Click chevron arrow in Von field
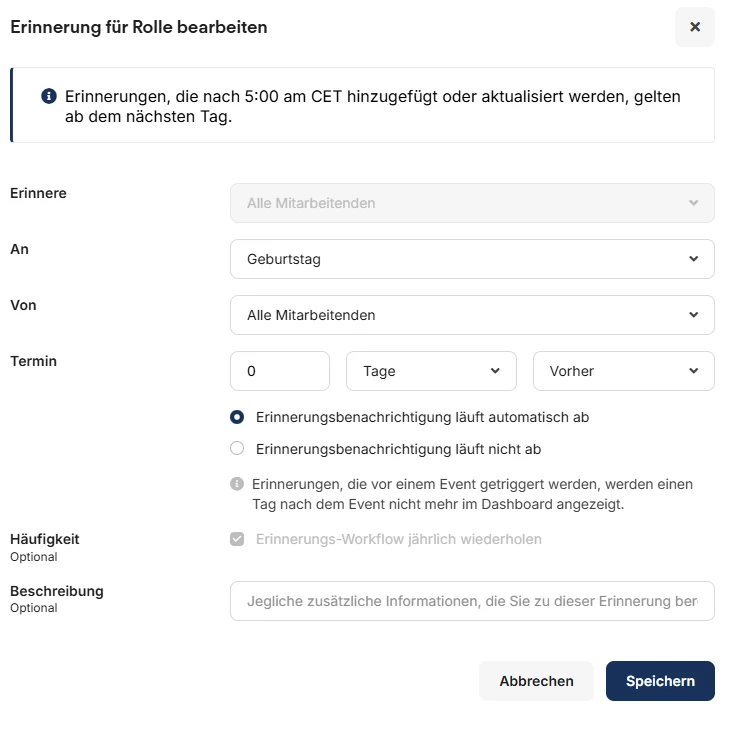 694,315
